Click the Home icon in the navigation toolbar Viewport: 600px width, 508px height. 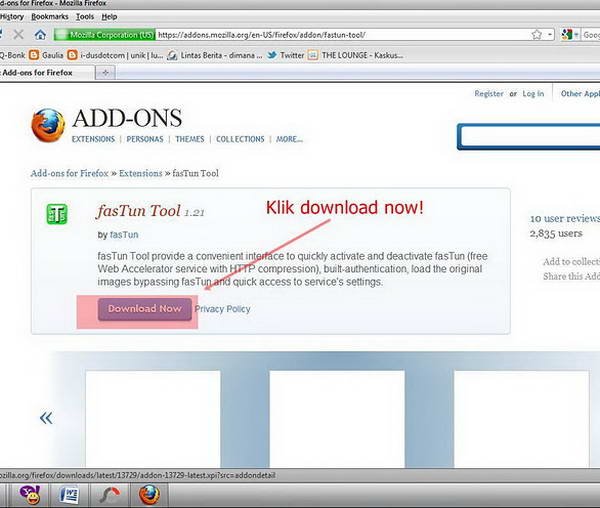point(40,34)
